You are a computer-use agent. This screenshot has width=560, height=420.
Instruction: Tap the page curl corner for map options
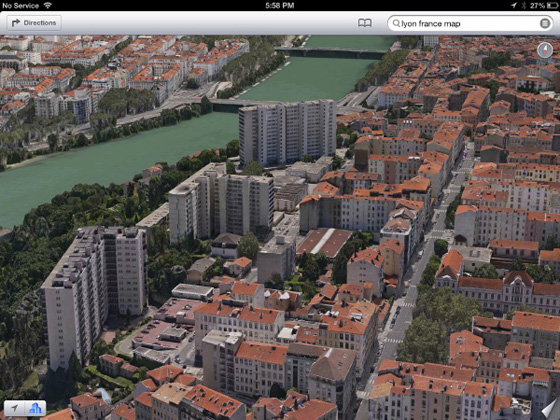pyautogui.click(x=549, y=409)
